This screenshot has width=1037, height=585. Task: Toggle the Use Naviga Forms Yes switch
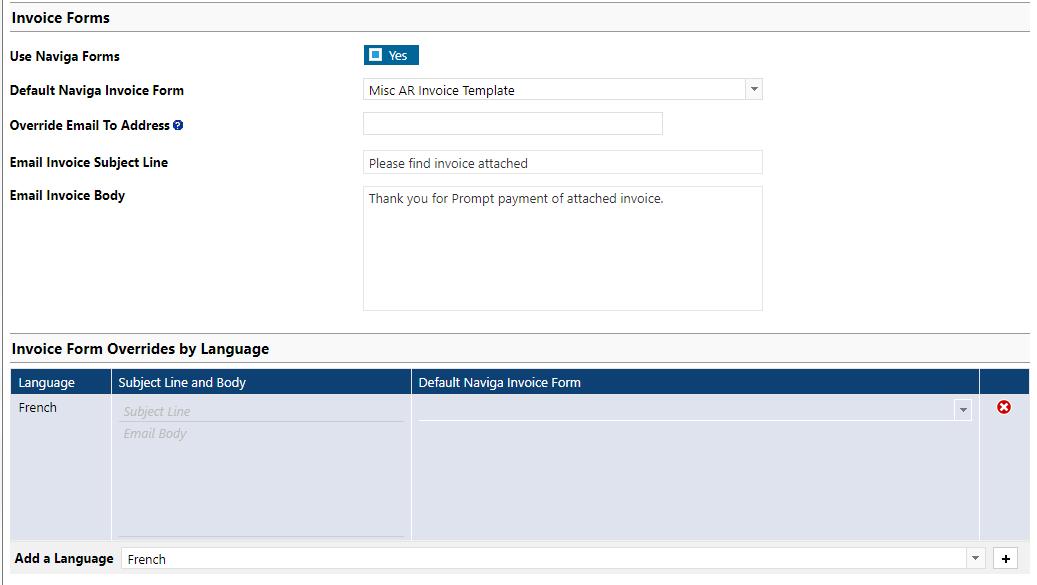click(390, 55)
